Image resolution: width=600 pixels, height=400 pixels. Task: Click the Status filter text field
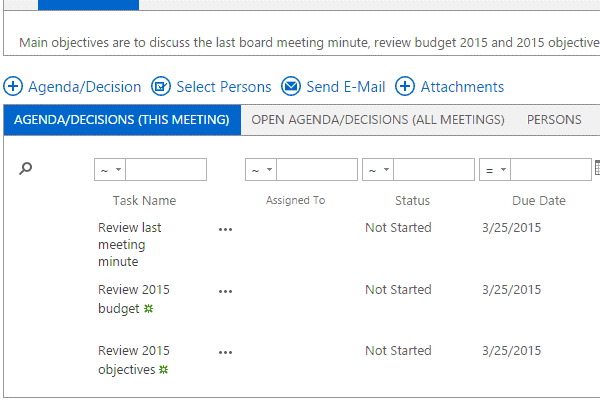click(434, 170)
